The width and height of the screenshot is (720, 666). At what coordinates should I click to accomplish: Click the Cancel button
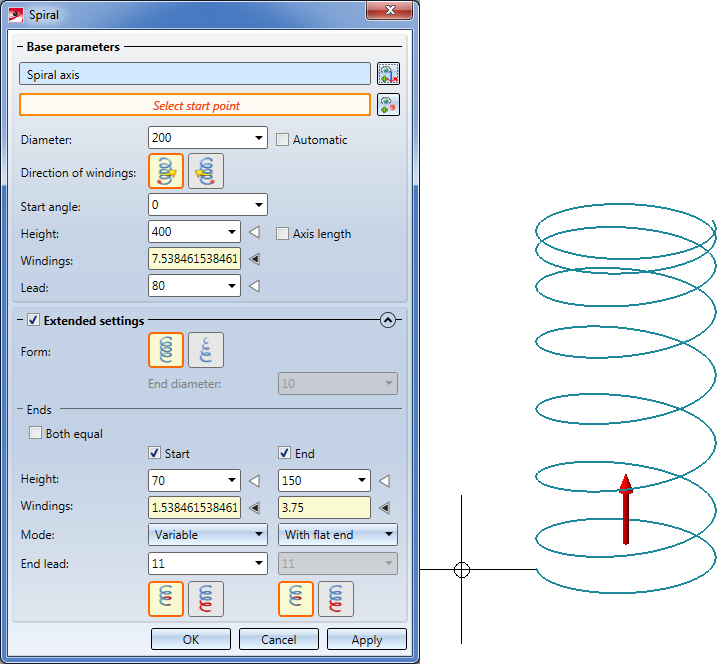pos(279,639)
